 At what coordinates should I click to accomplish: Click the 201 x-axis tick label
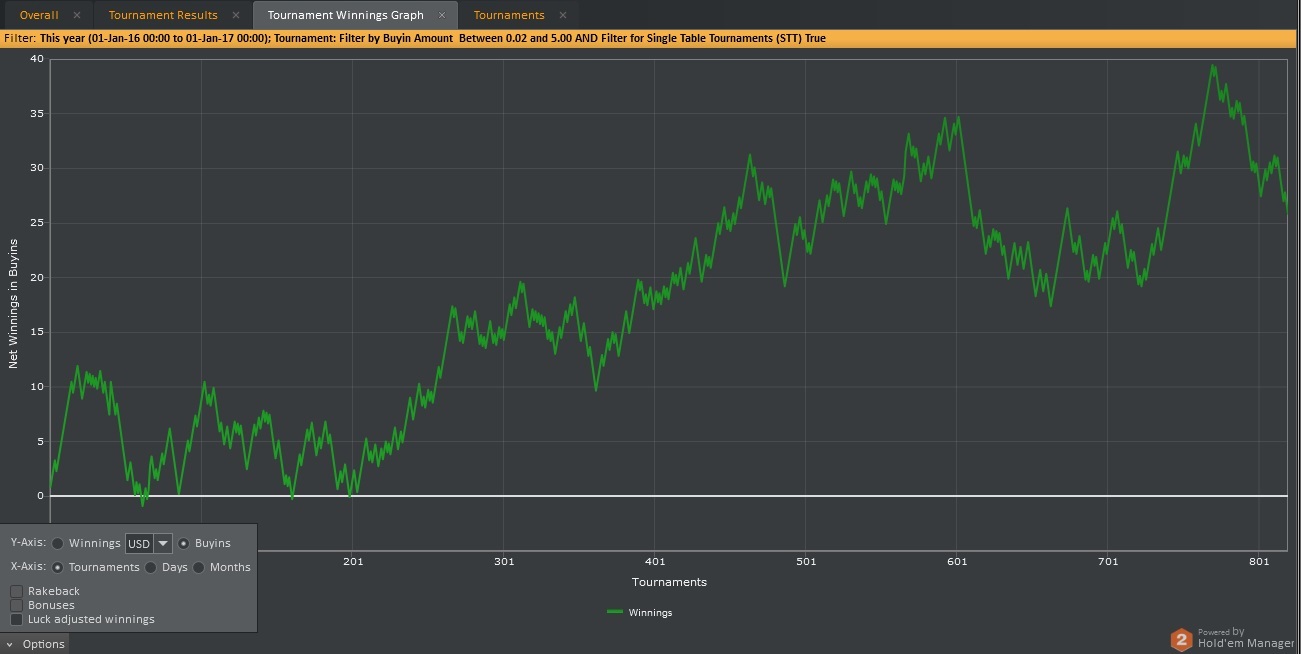[x=353, y=562]
